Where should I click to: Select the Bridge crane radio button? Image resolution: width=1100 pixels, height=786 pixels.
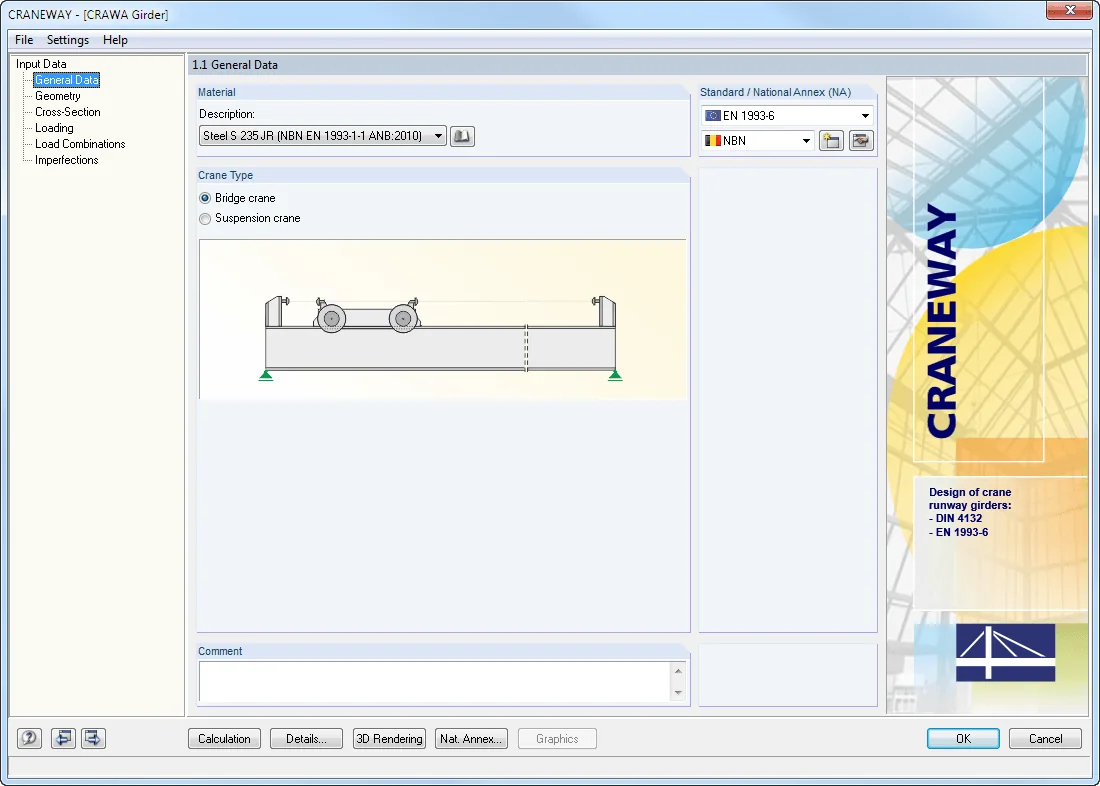pos(205,199)
